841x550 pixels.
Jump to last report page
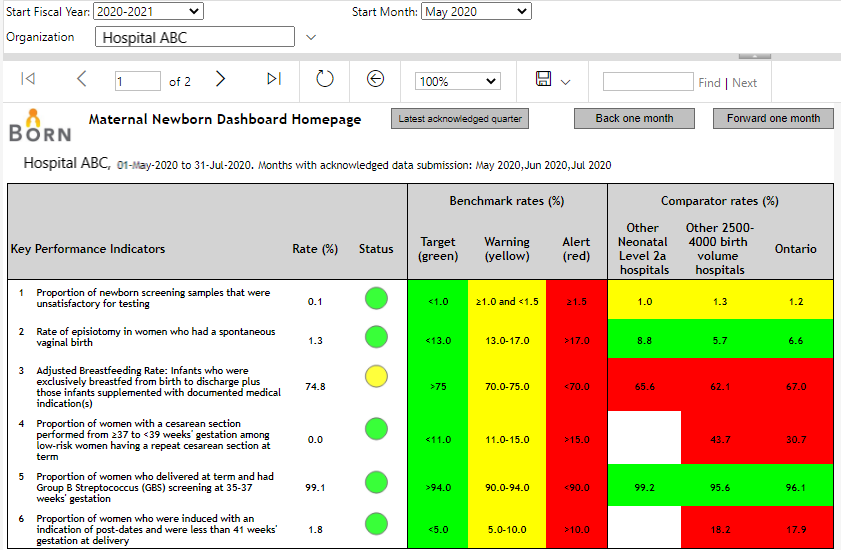273,80
